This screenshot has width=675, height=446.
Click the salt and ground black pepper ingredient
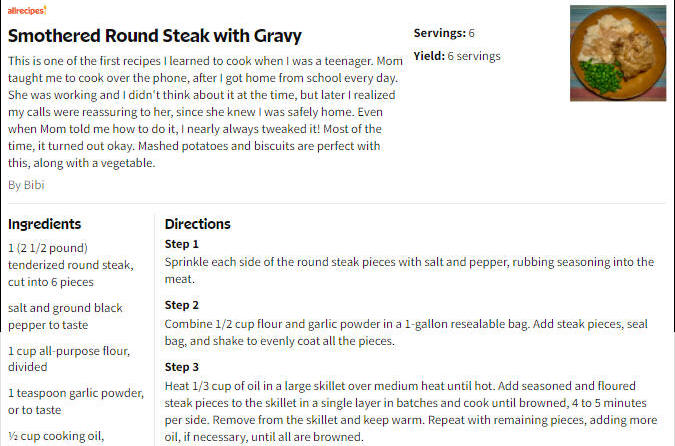tap(65, 316)
